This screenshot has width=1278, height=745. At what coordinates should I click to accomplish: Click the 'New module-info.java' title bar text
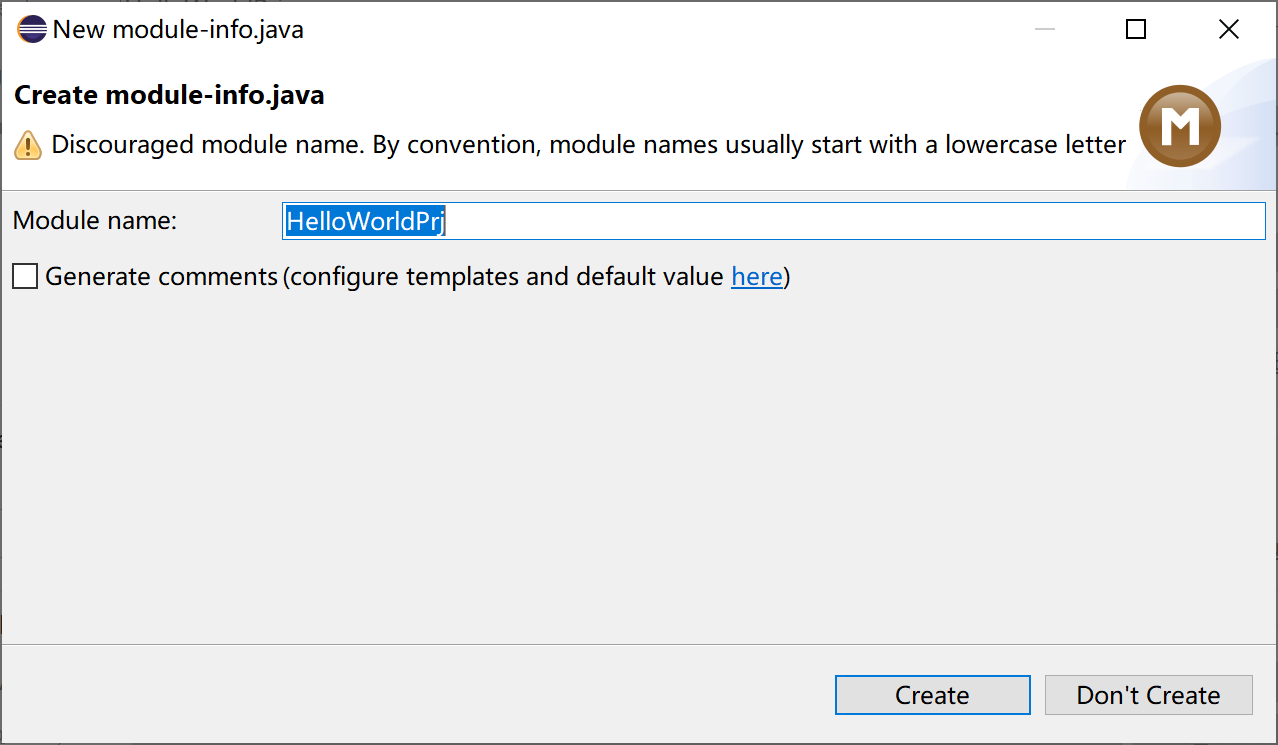click(x=178, y=29)
